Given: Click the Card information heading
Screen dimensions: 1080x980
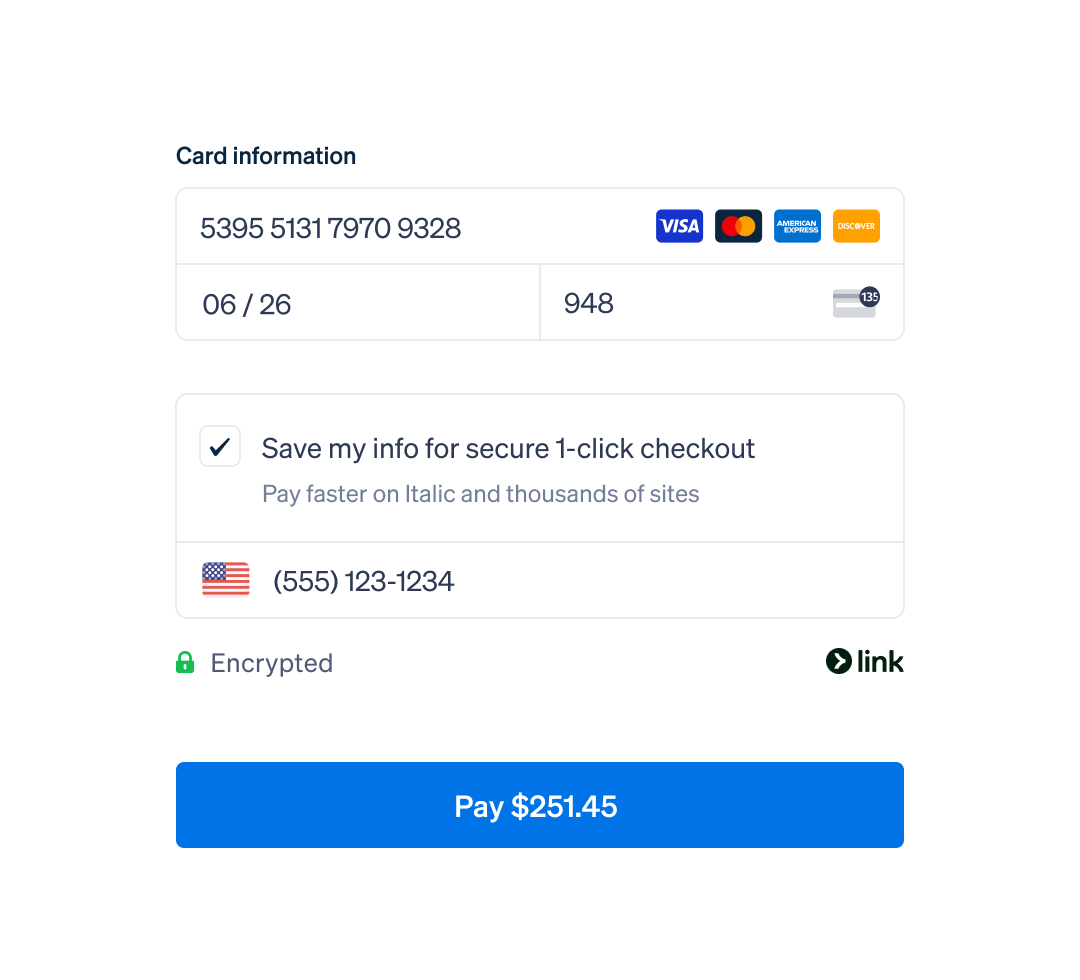Looking at the screenshot, I should click(x=266, y=156).
